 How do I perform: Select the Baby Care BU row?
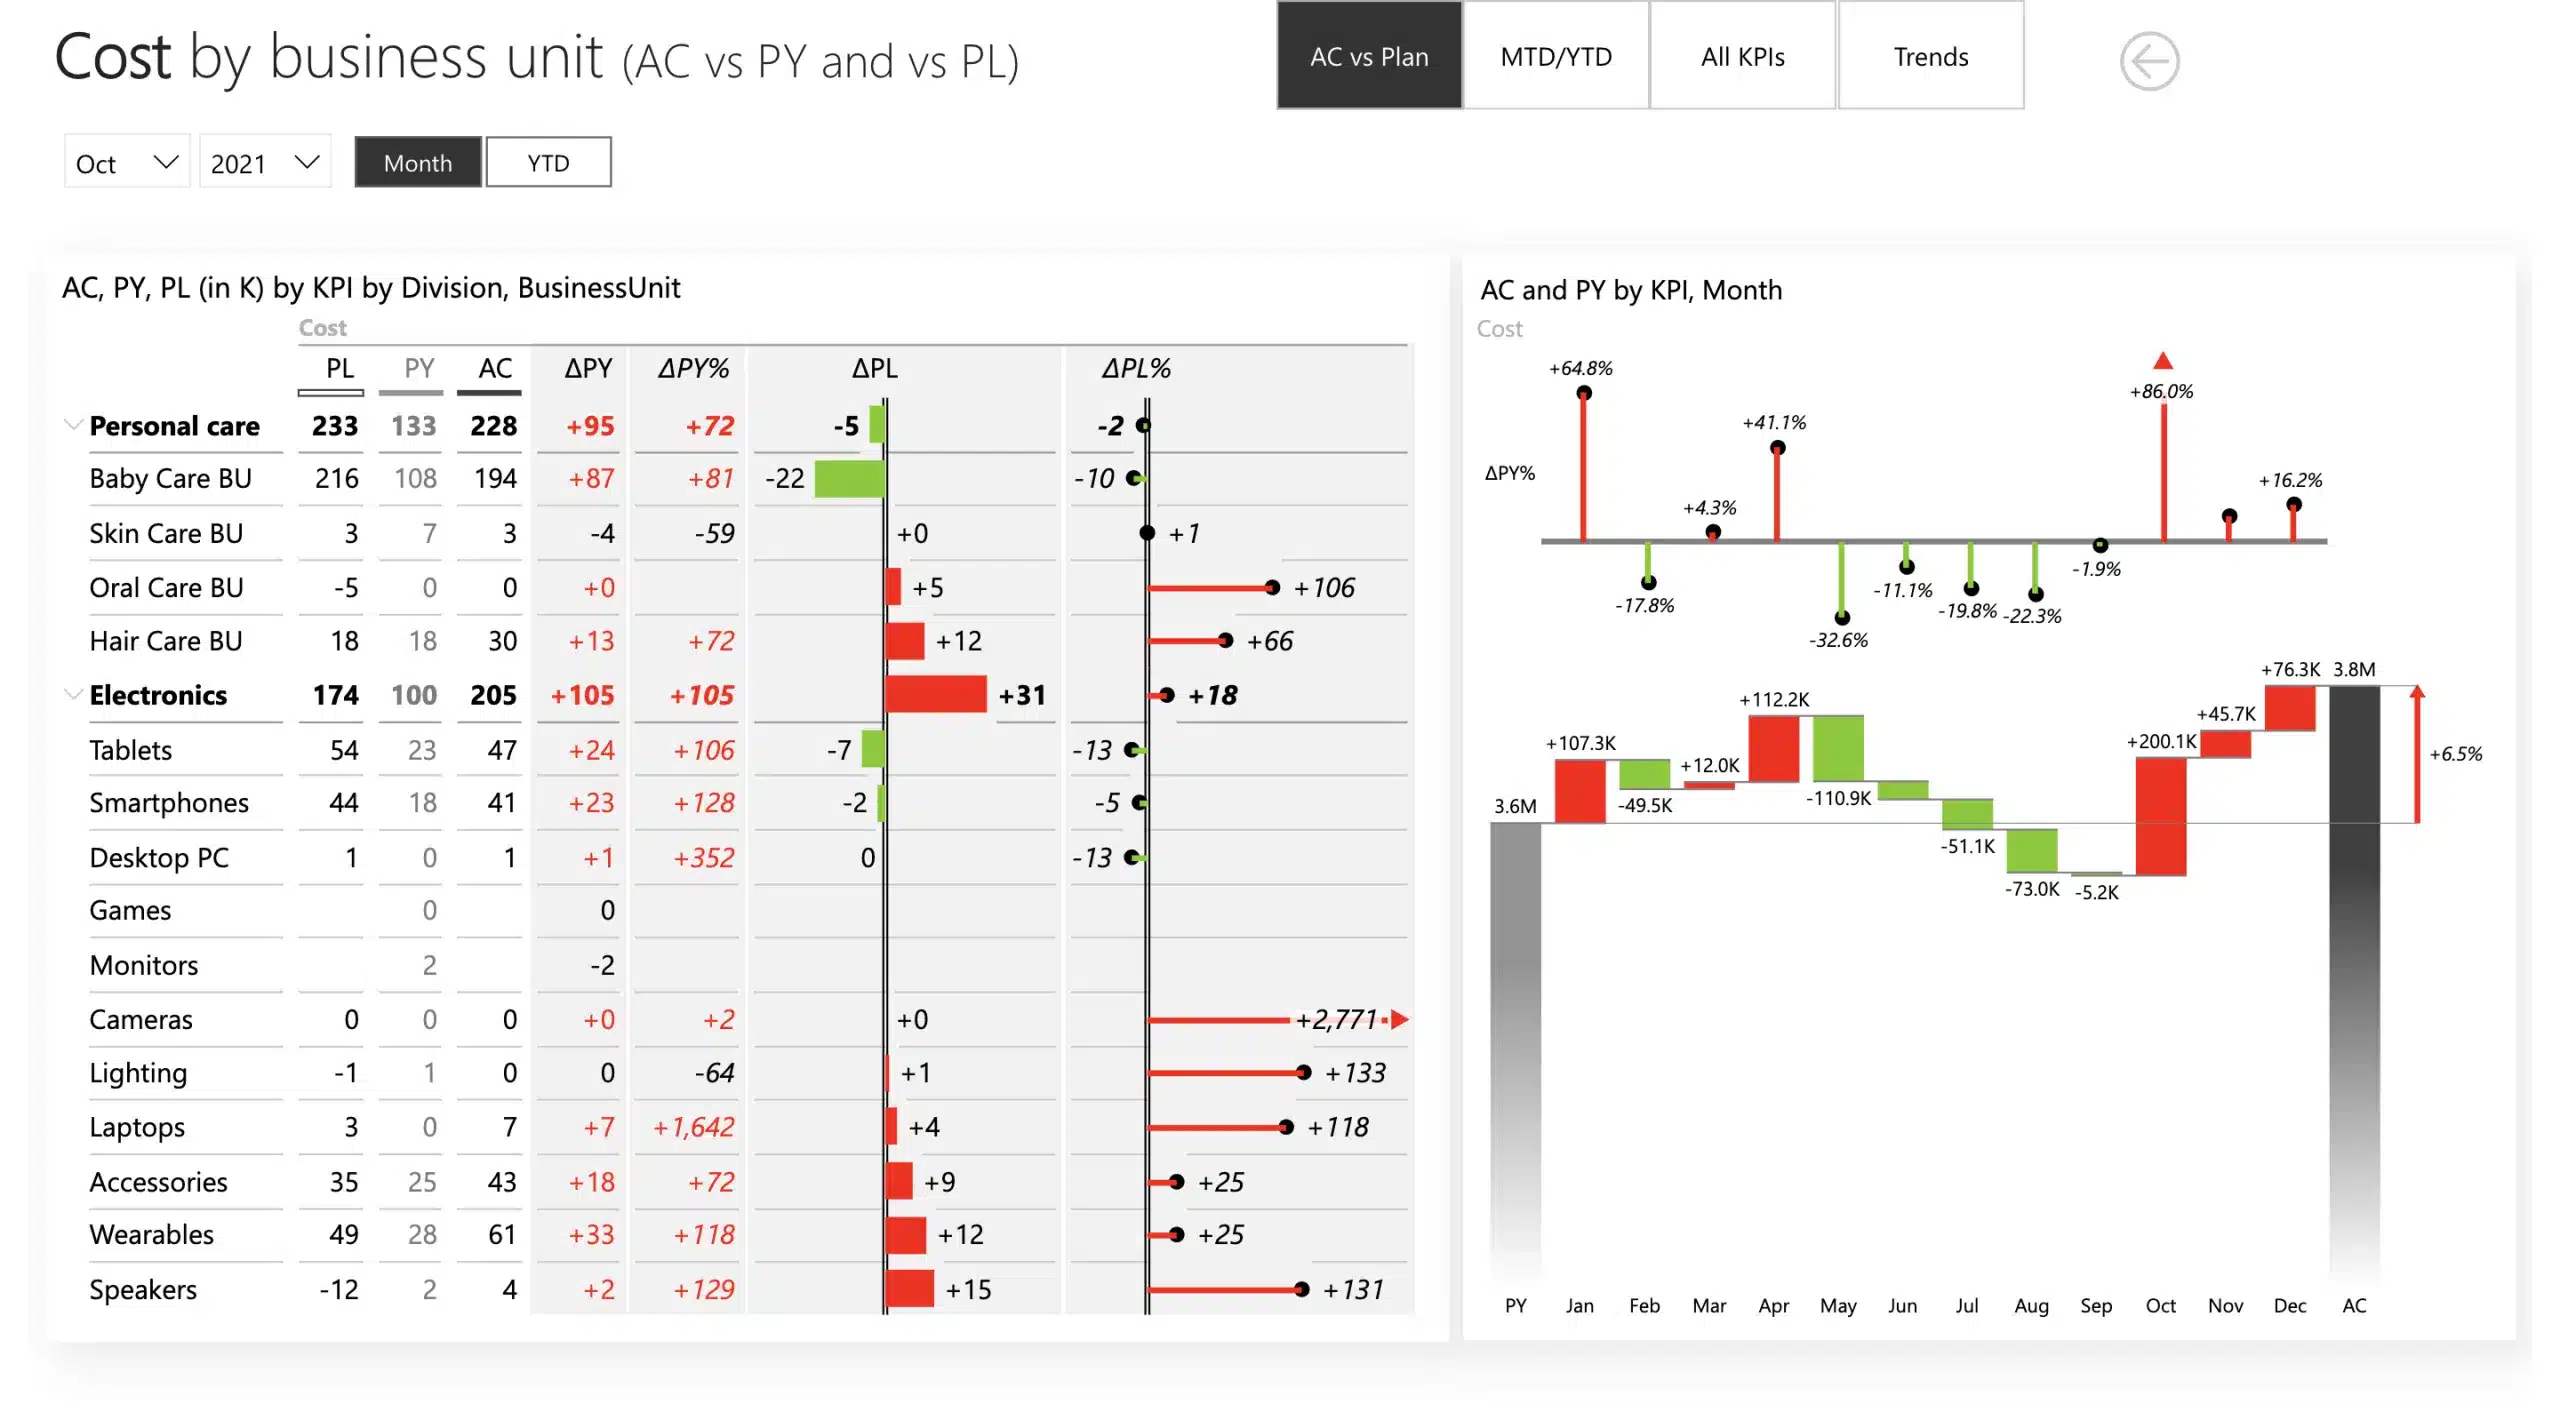[x=170, y=478]
